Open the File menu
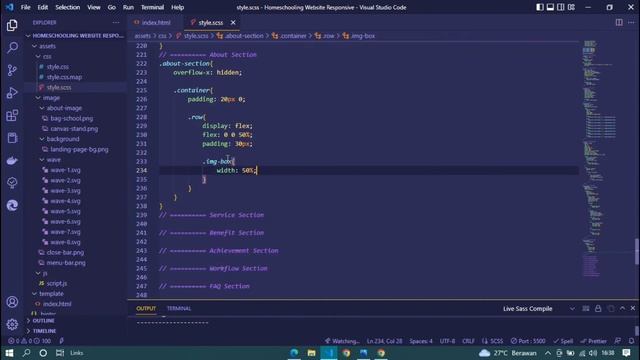640x360 pixels. (x=25, y=7)
